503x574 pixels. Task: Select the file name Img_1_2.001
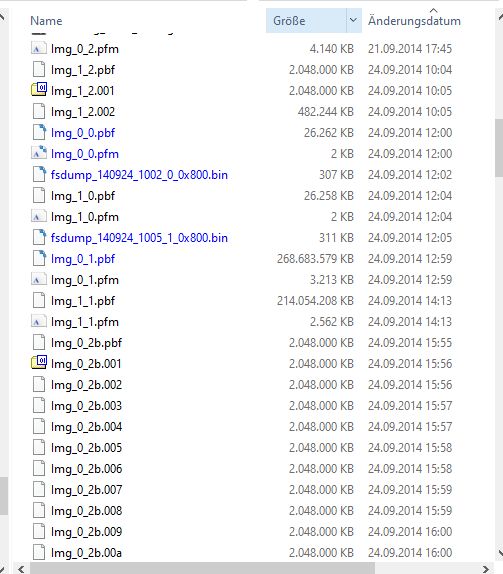(83, 91)
